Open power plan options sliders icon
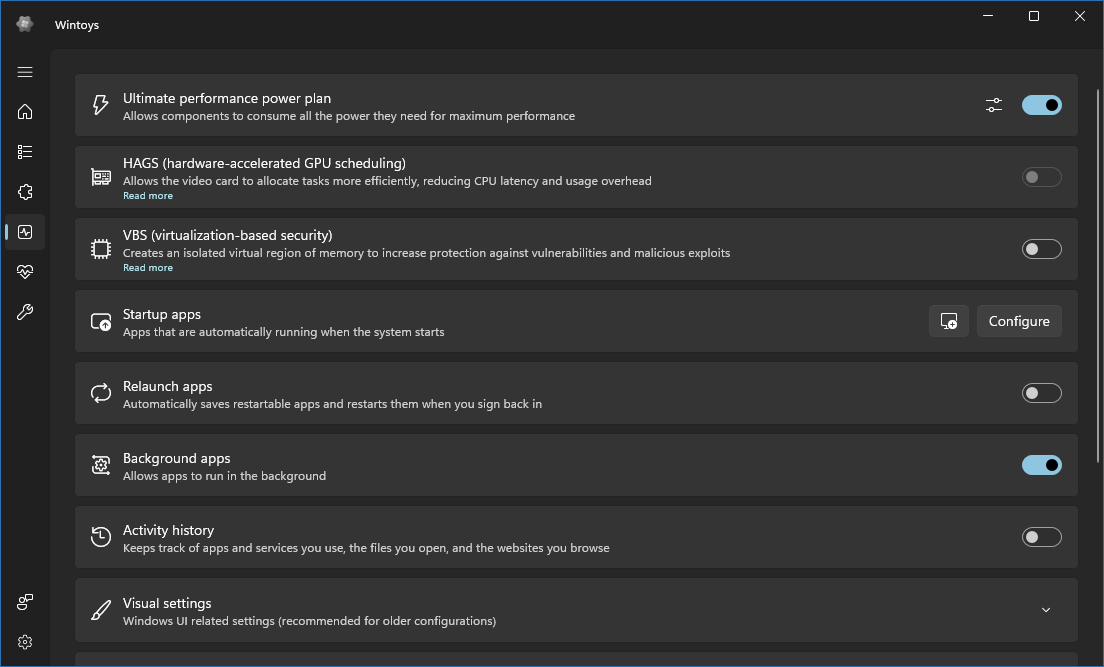The width and height of the screenshot is (1104, 667). click(x=993, y=105)
